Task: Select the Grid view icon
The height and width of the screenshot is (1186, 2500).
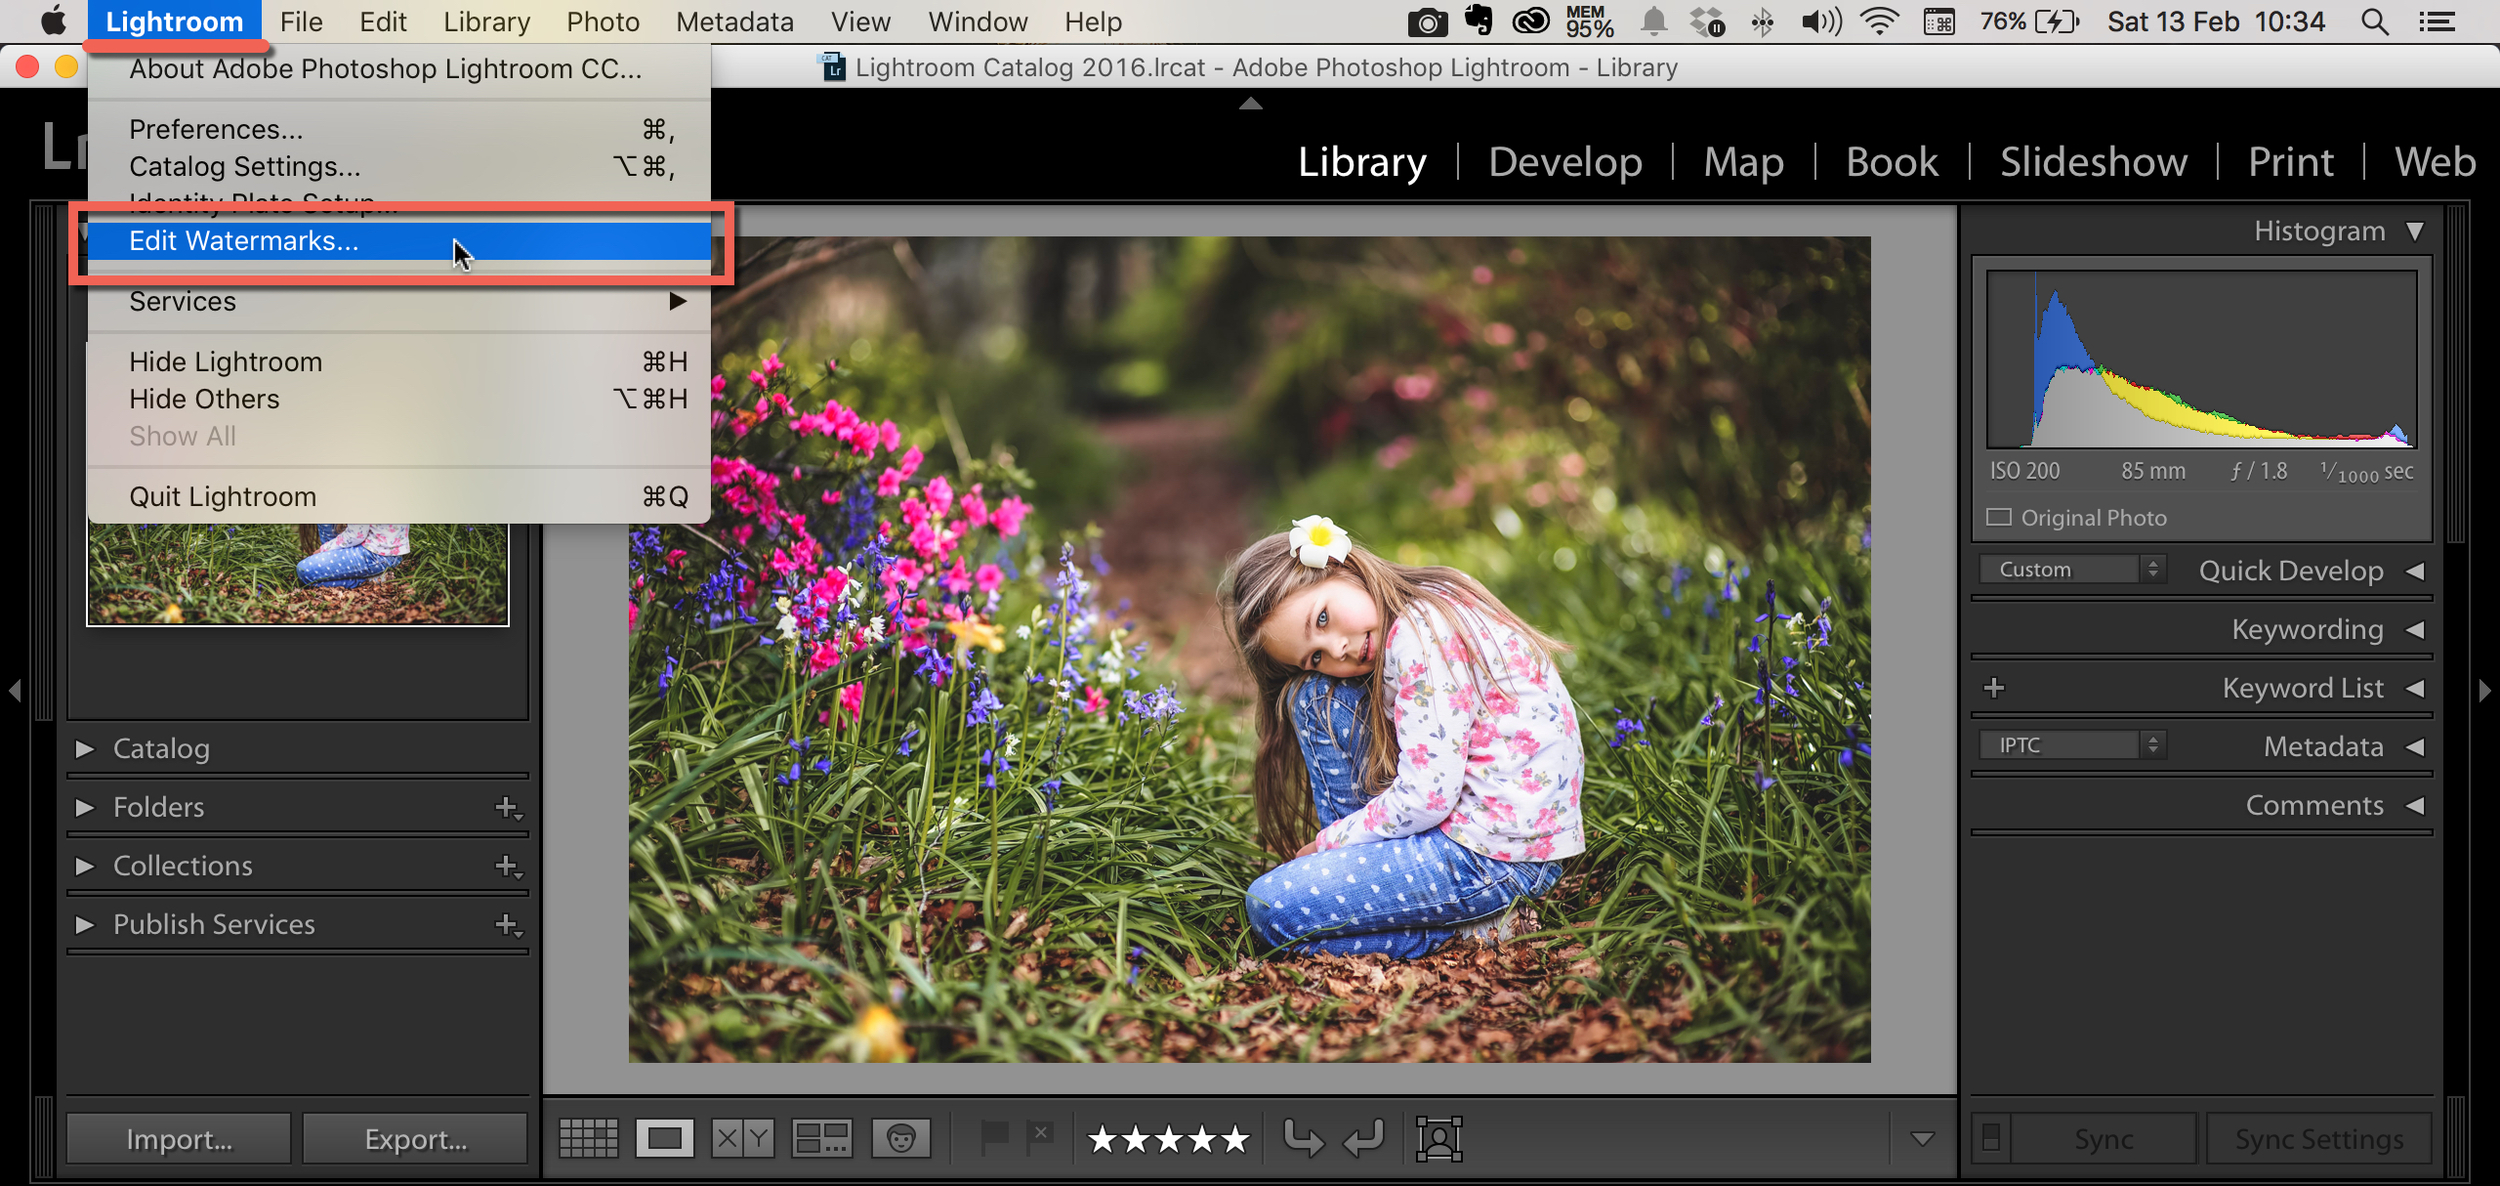Action: [588, 1138]
